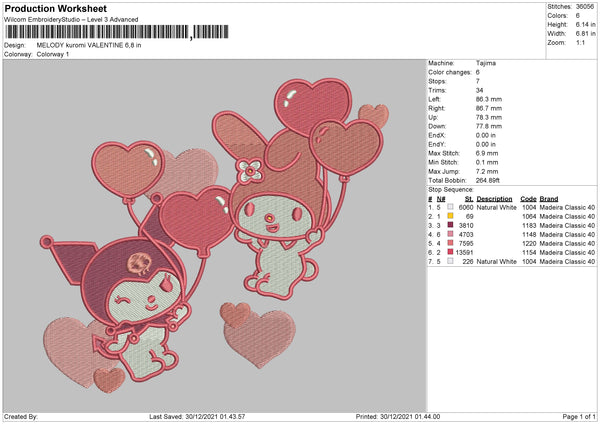Click the 'Stops:' label

tap(437, 81)
